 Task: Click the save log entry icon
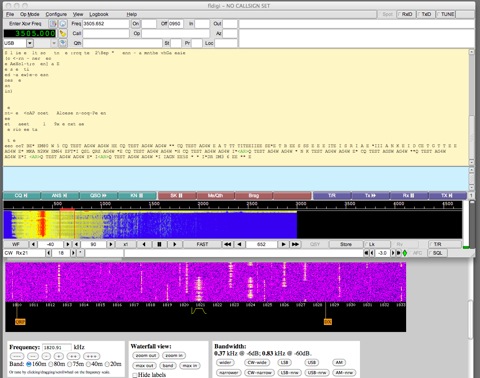click(63, 43)
